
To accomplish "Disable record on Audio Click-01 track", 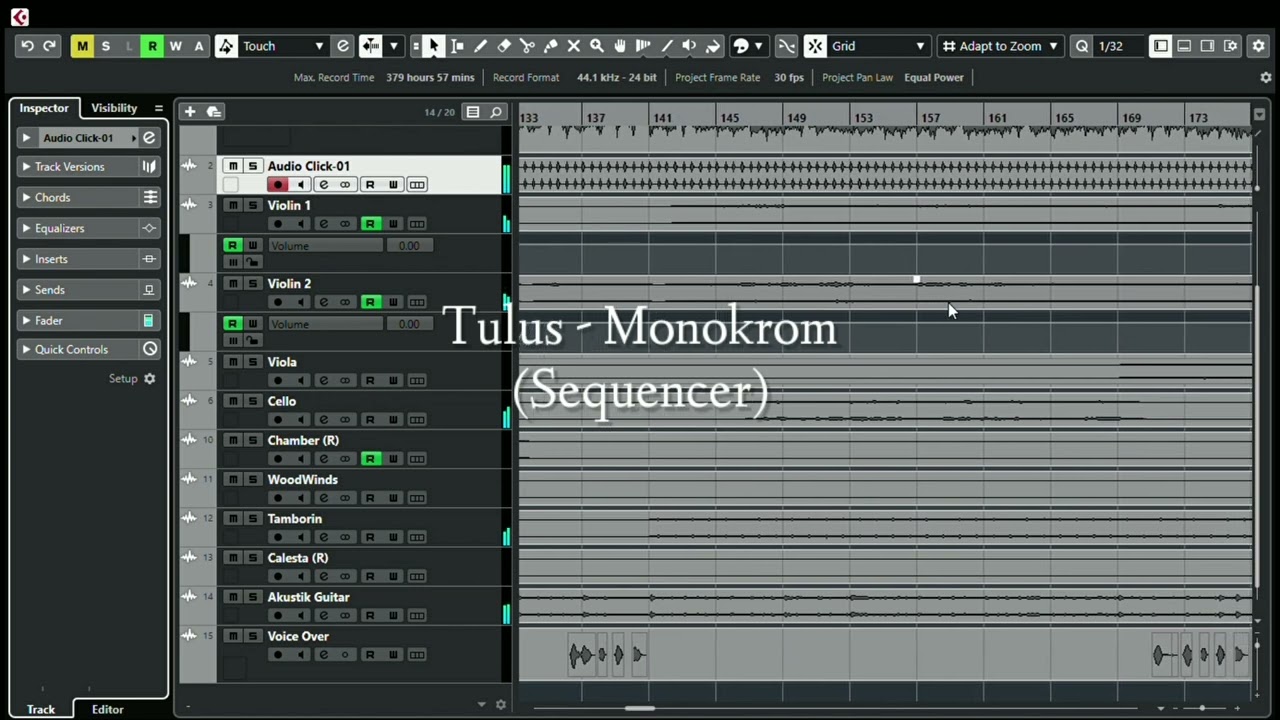I will (x=278, y=185).
